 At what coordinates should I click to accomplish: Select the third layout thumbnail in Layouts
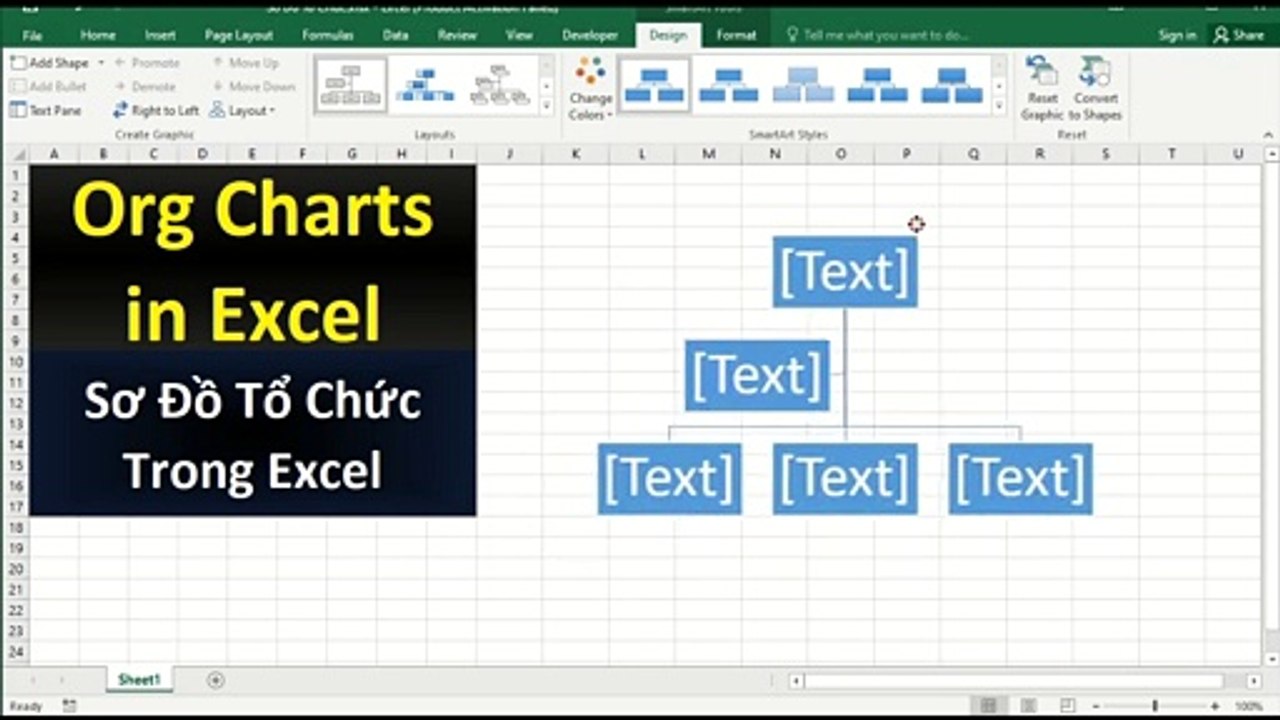pos(499,85)
